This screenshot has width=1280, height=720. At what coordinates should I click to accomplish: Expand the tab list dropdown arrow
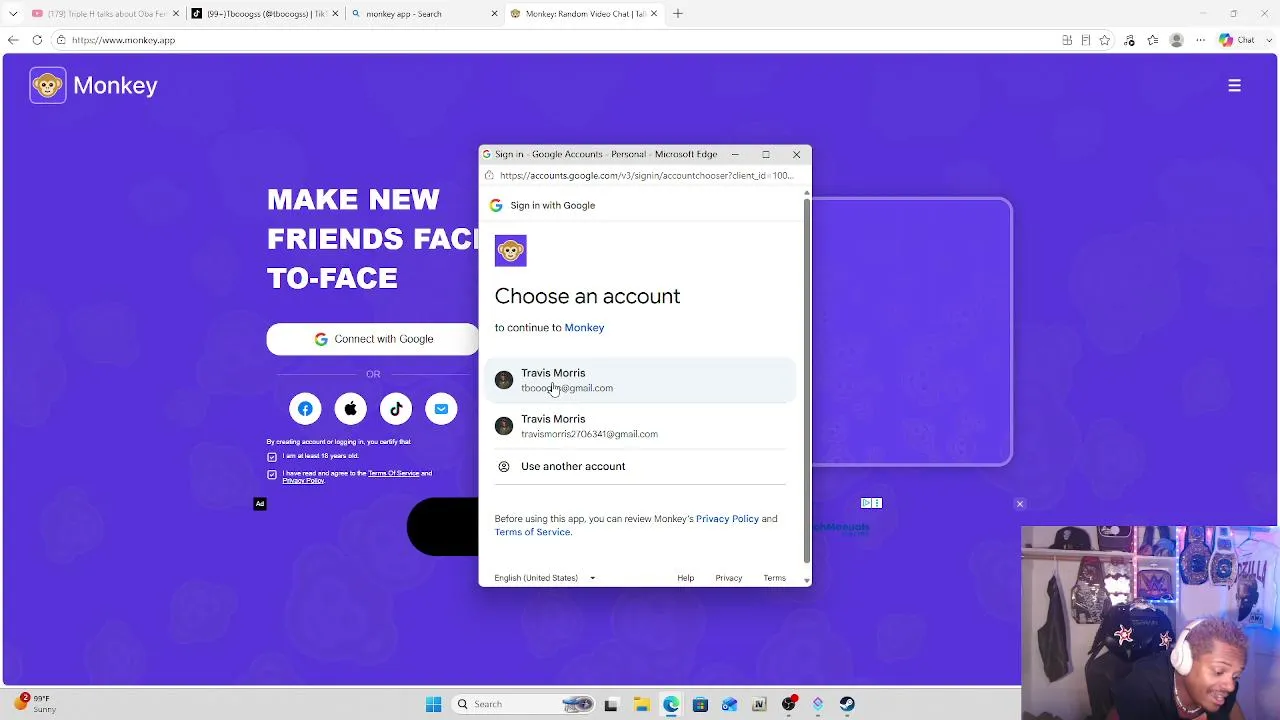tap(13, 14)
